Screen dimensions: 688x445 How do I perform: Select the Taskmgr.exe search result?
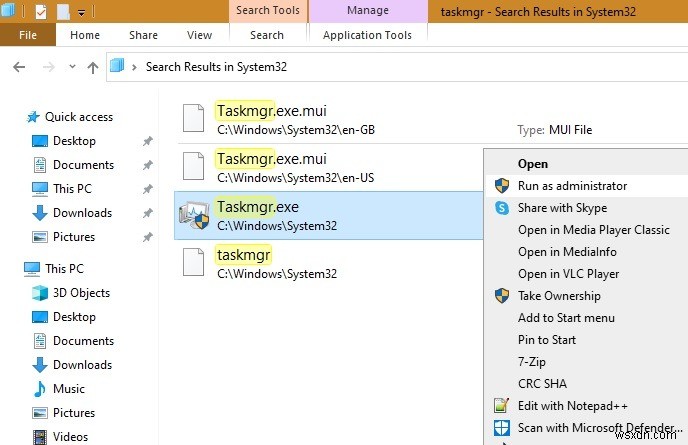click(x=329, y=215)
